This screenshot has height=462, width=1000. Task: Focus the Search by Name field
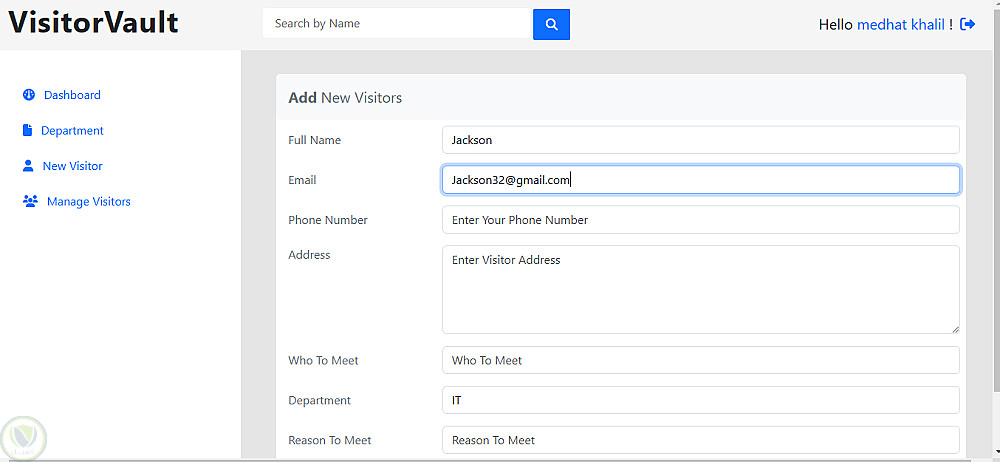pos(397,23)
